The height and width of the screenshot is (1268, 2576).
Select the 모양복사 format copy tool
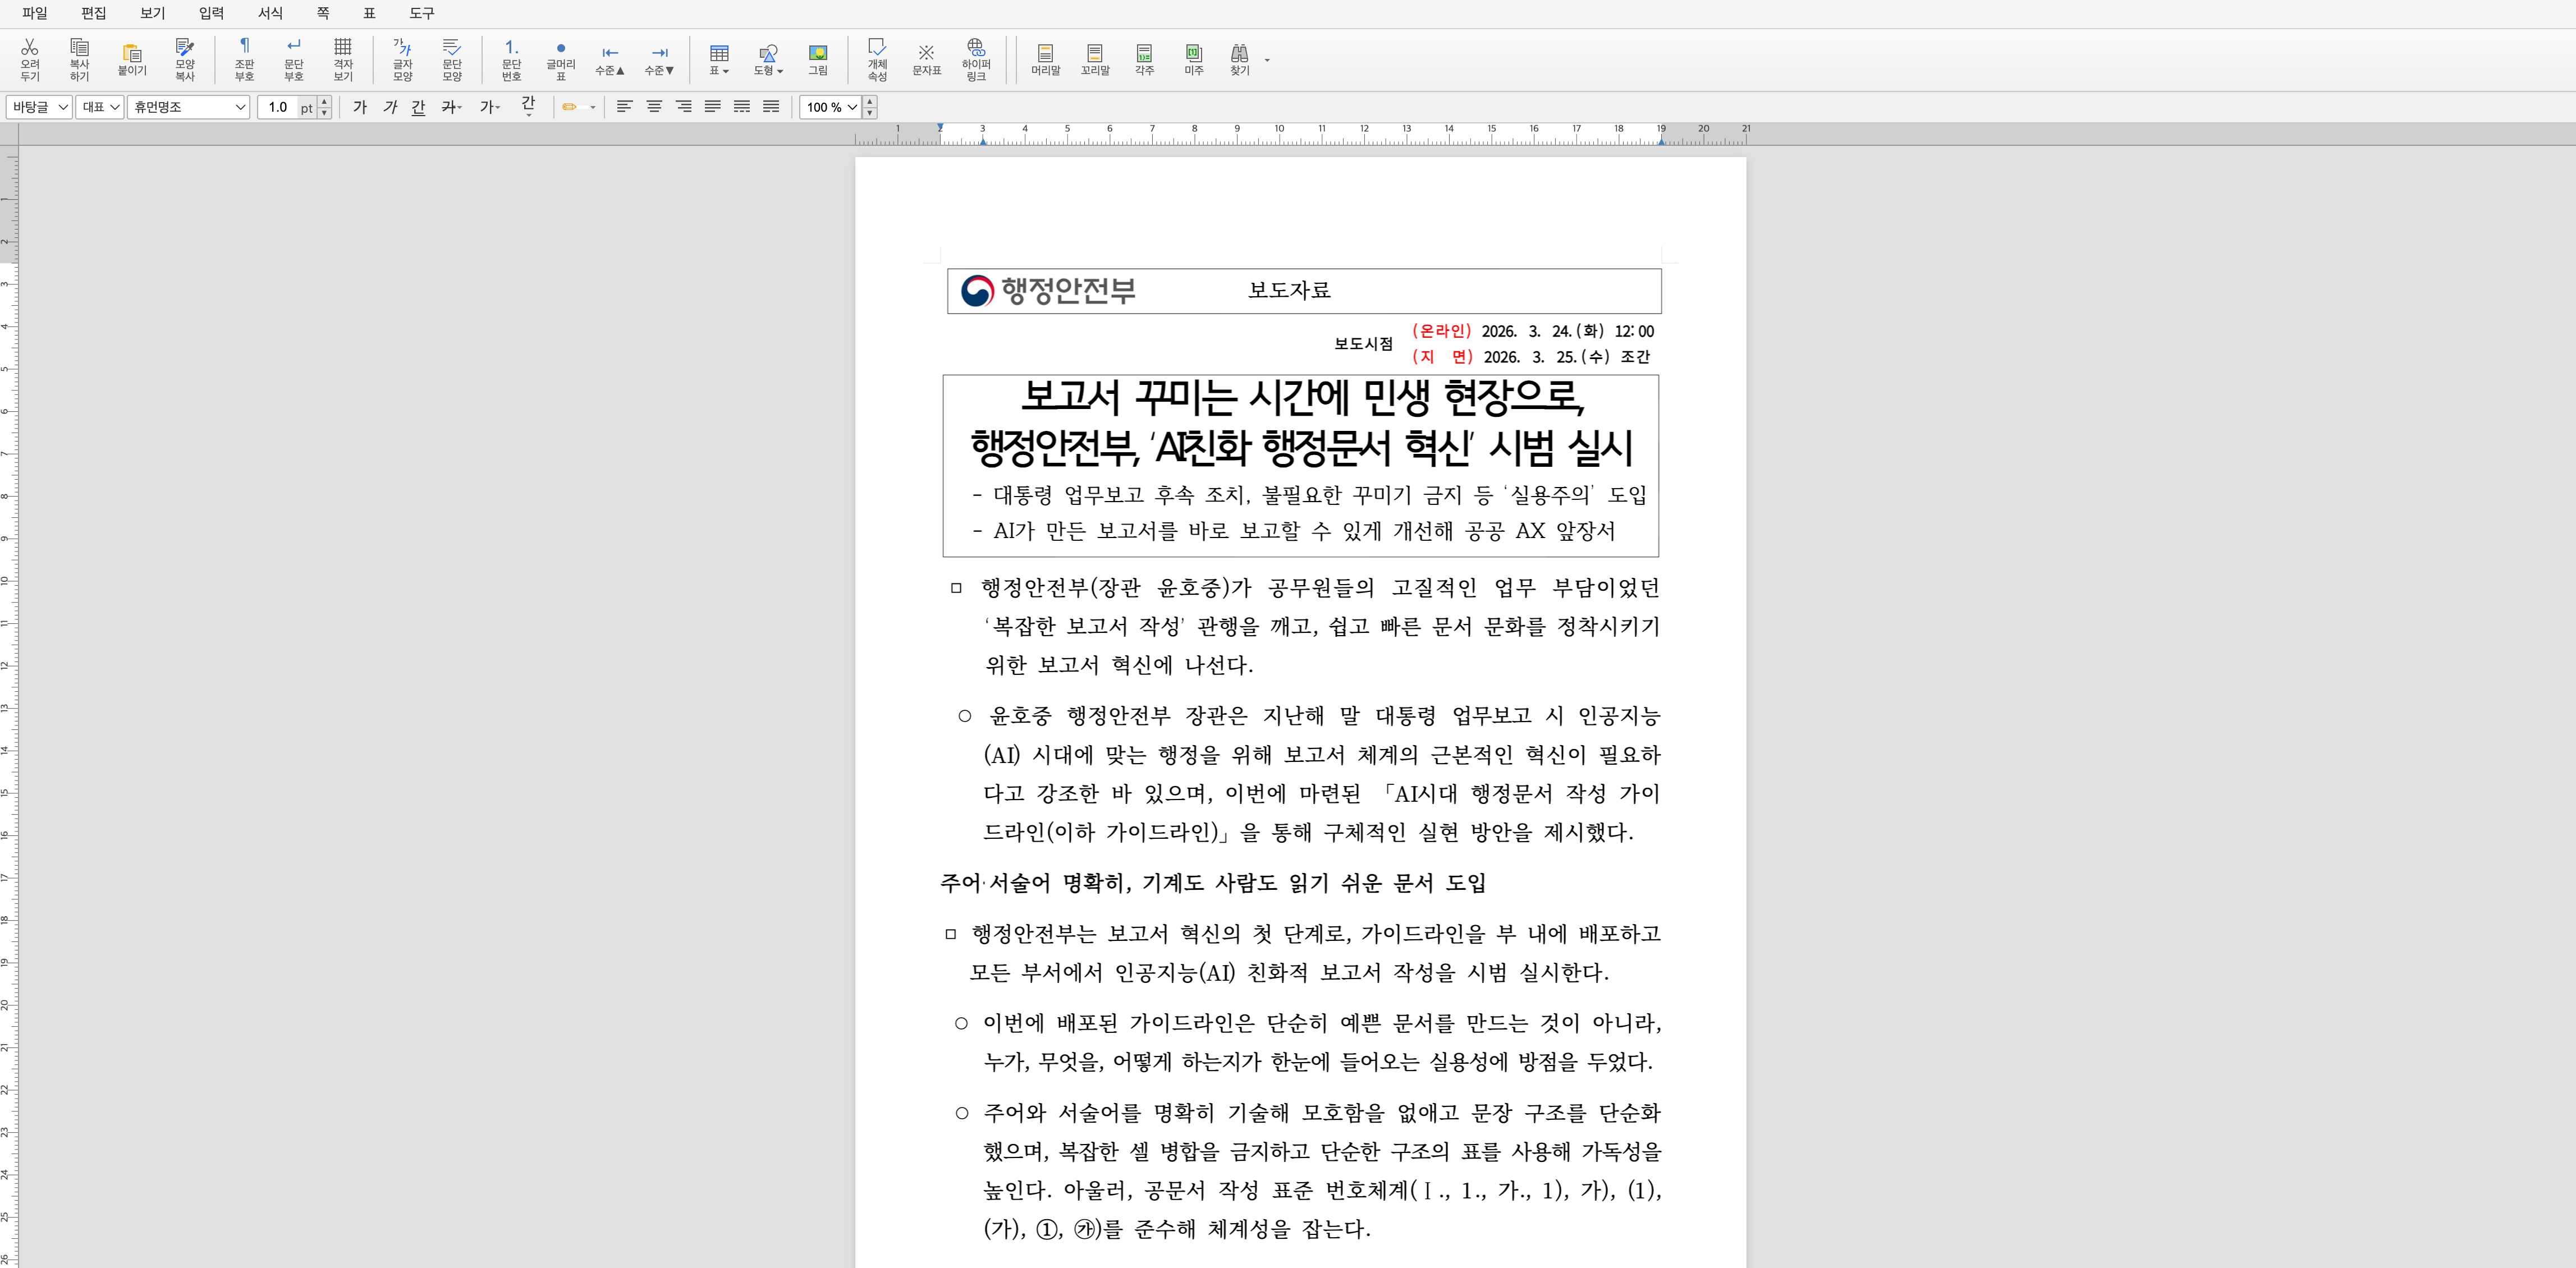pos(185,59)
